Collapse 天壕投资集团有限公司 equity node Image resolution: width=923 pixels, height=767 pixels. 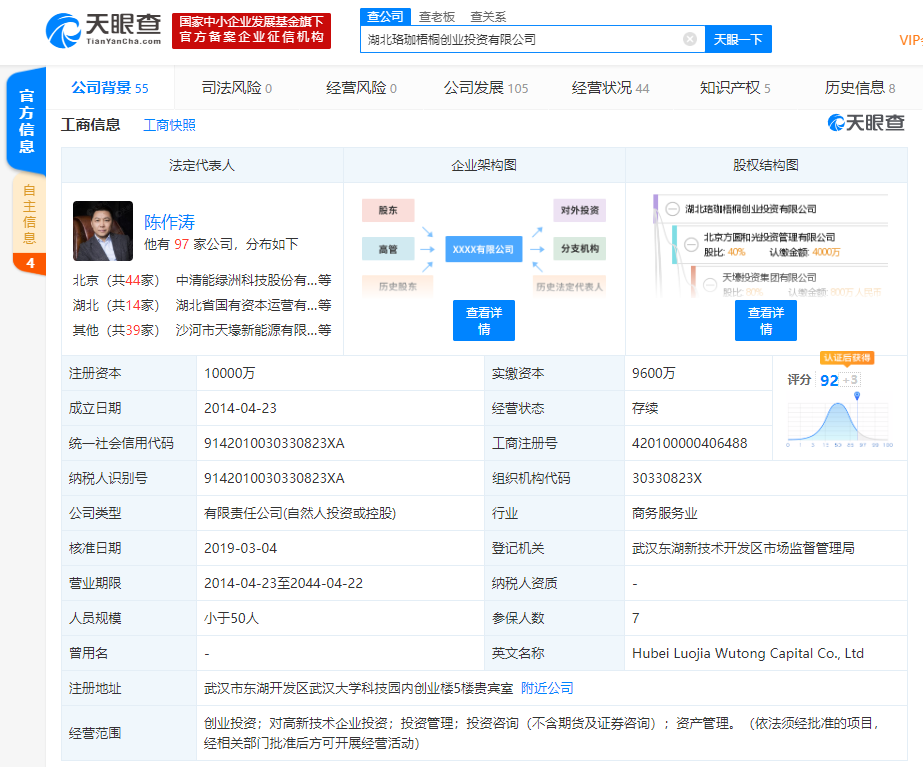(710, 284)
